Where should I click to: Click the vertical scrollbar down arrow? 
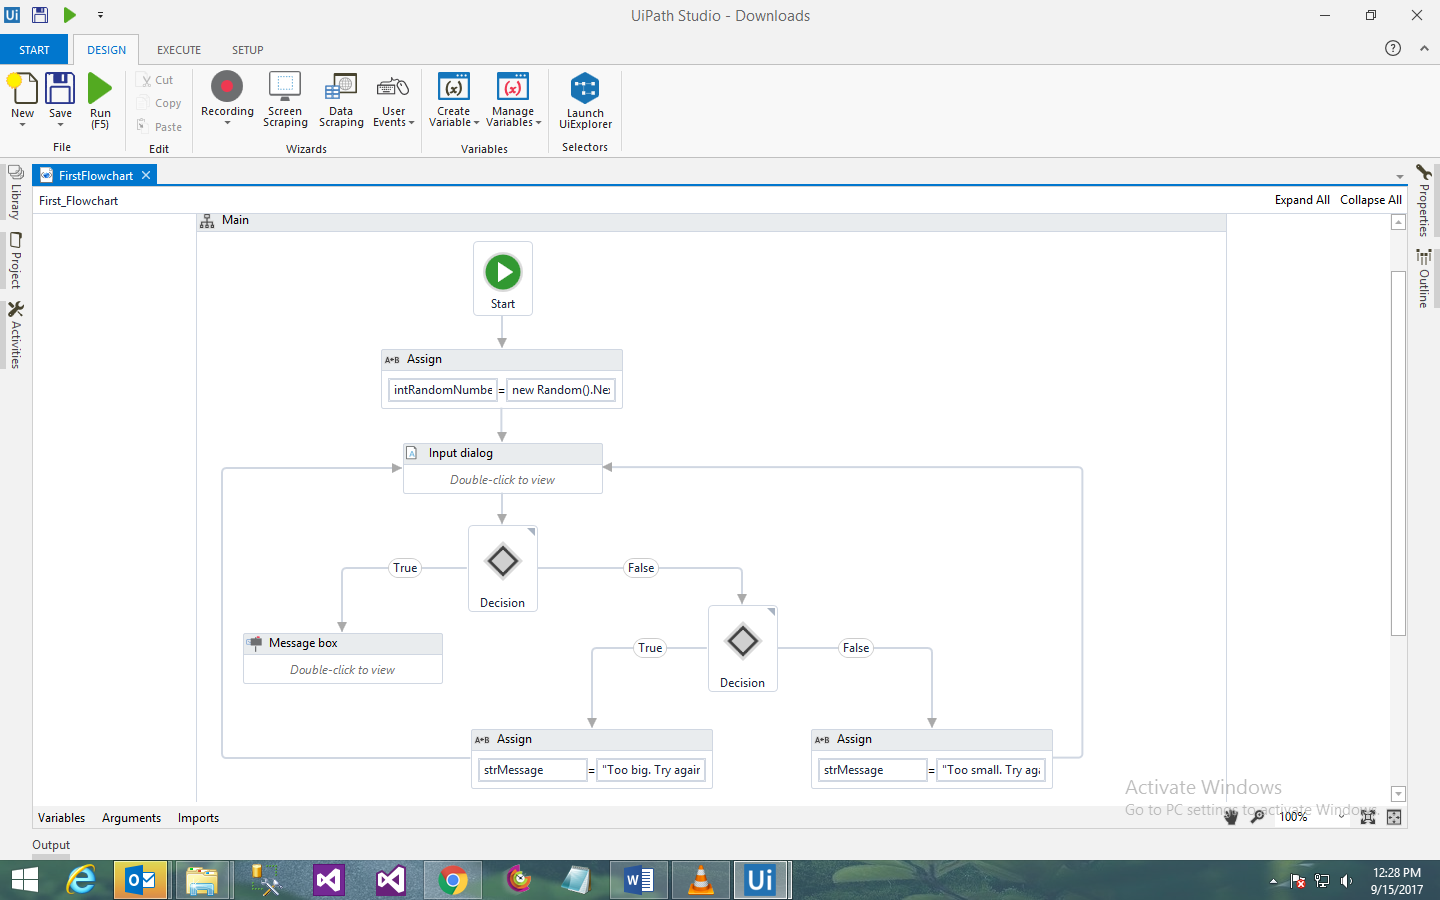tap(1399, 794)
